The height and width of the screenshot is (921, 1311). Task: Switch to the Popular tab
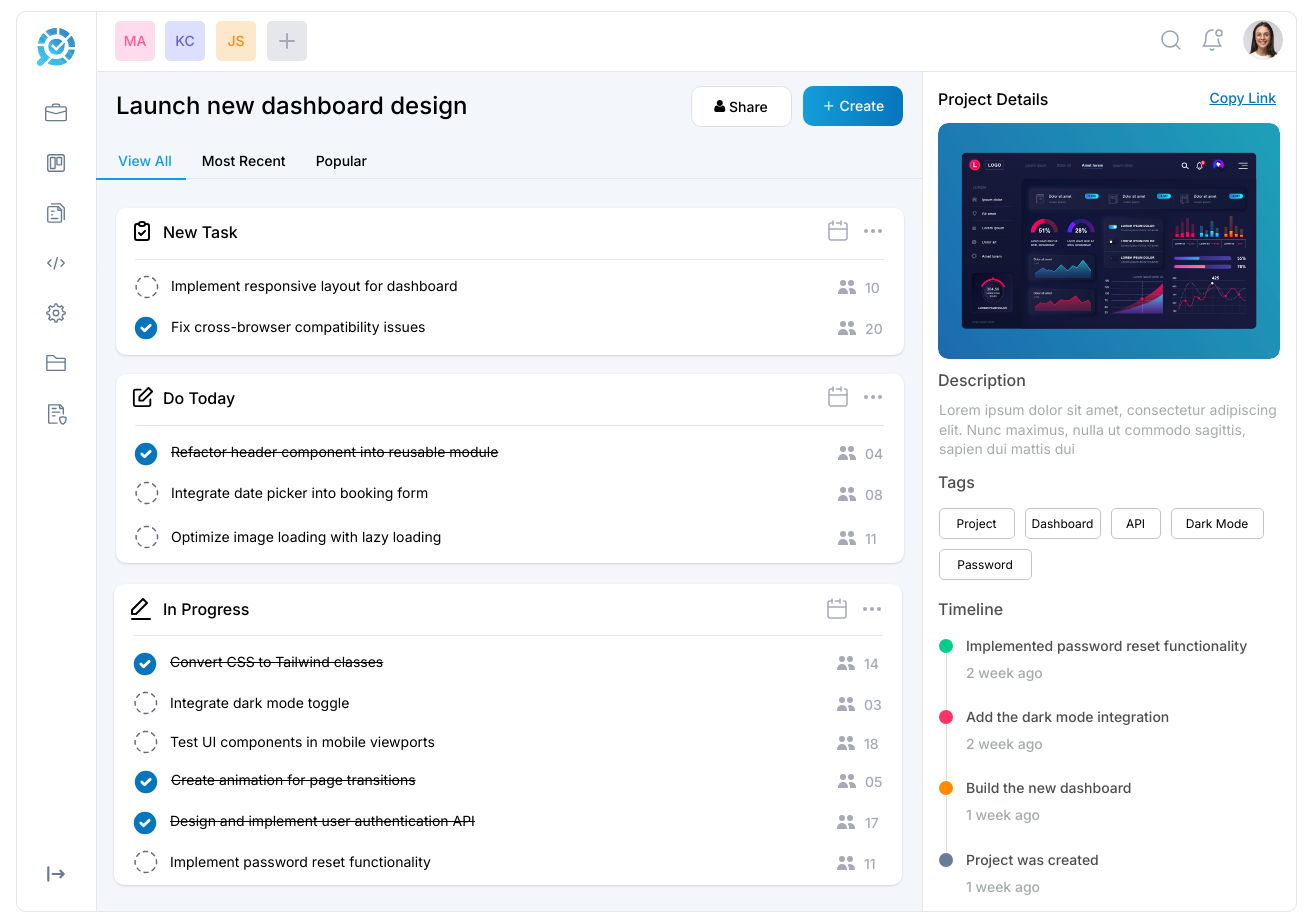coord(341,161)
